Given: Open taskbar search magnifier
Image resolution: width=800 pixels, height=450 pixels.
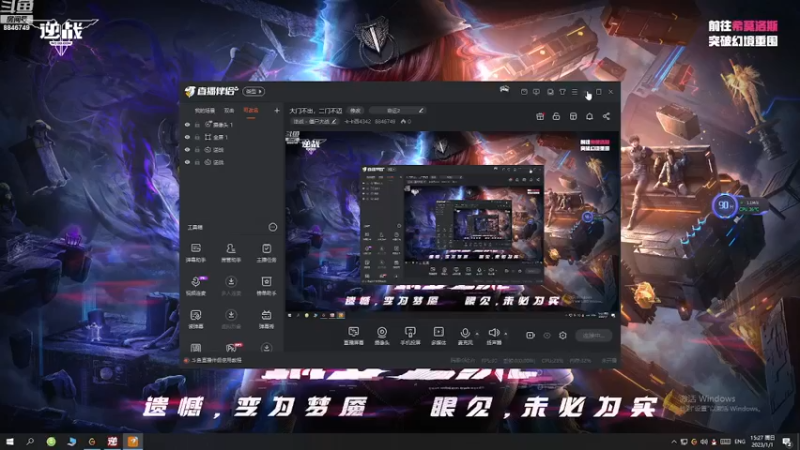Looking at the screenshot, I should coord(30,441).
